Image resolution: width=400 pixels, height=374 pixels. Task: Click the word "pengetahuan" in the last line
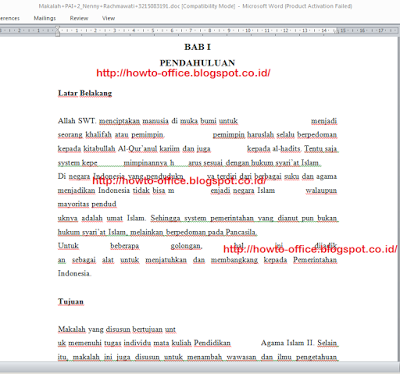[x=317, y=357]
